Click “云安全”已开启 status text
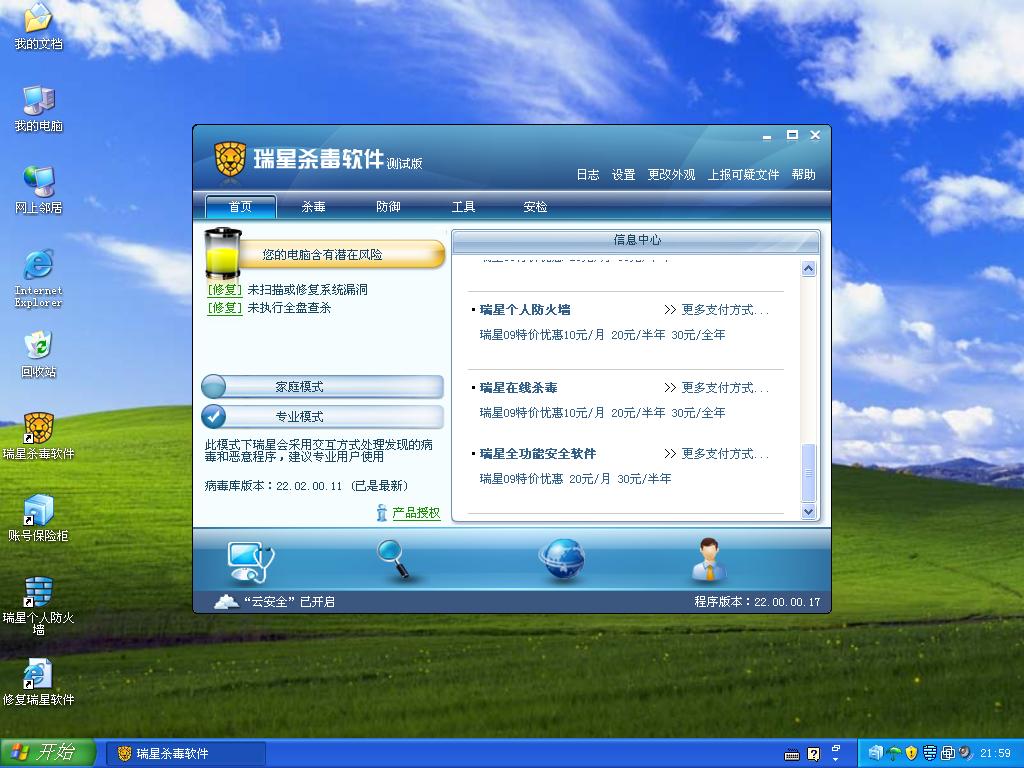The width and height of the screenshot is (1024, 768). click(x=289, y=601)
